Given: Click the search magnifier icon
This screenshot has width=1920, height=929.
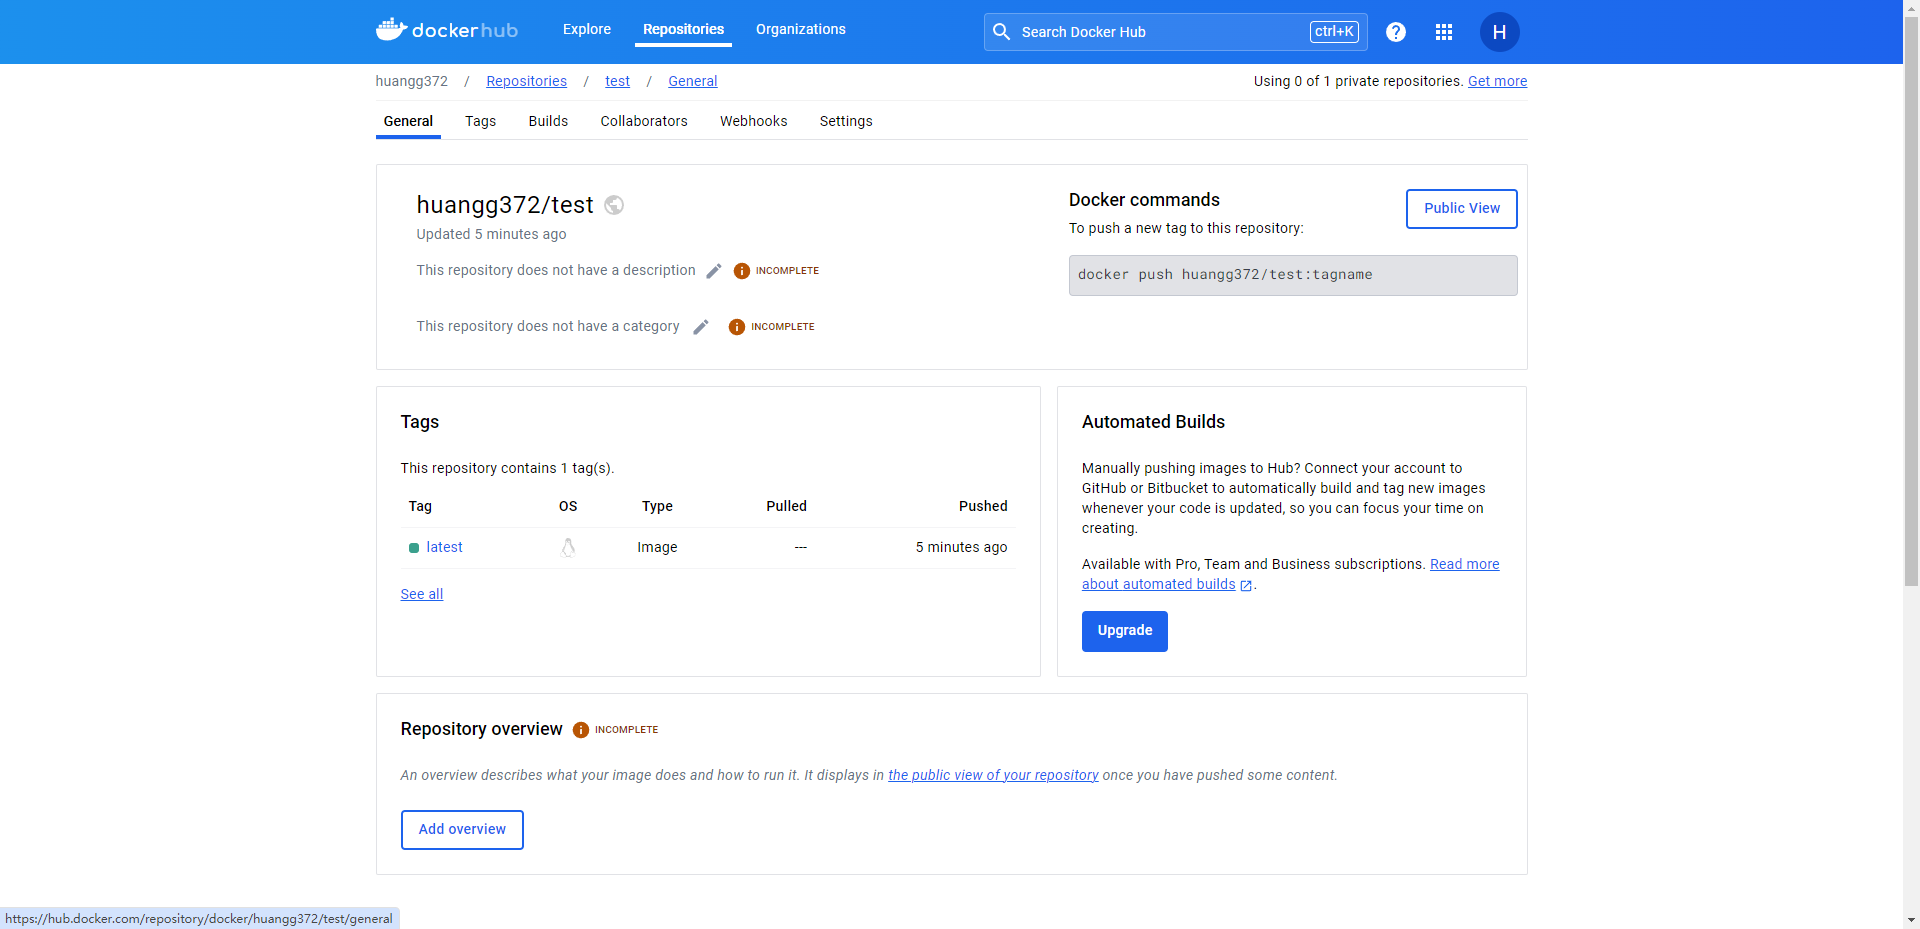Looking at the screenshot, I should pyautogui.click(x=1001, y=32).
